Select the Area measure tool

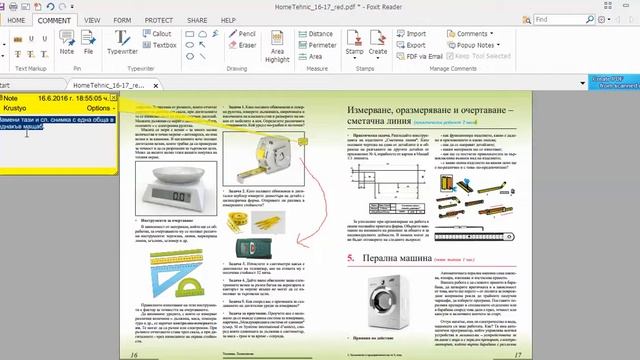point(311,56)
